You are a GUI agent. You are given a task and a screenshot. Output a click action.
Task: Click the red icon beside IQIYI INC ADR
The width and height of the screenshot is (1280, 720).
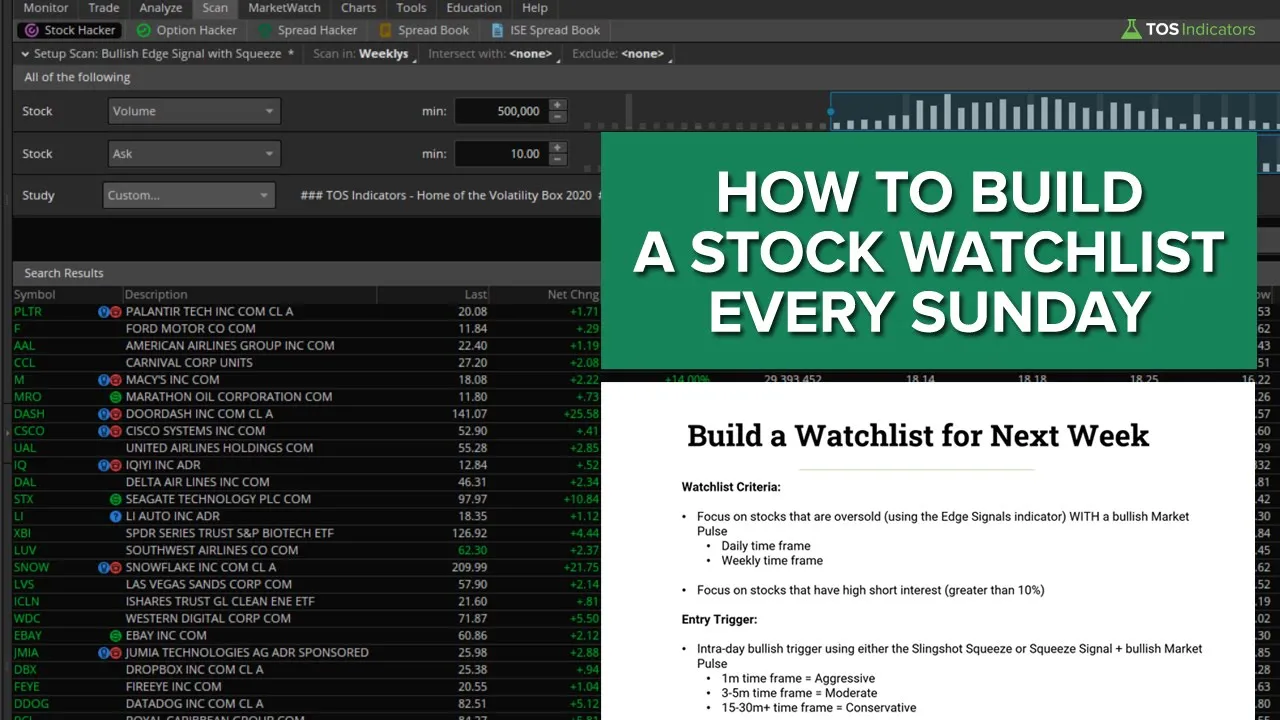(x=115, y=465)
